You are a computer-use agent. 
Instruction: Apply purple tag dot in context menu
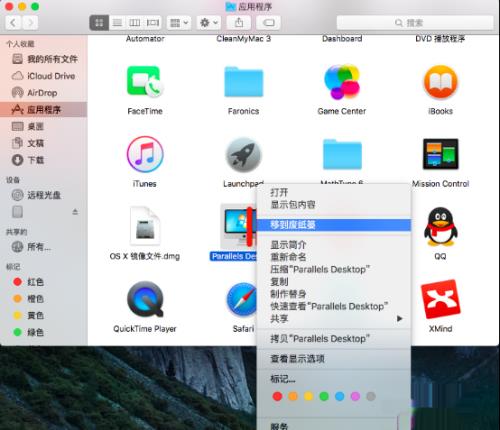(x=355, y=396)
